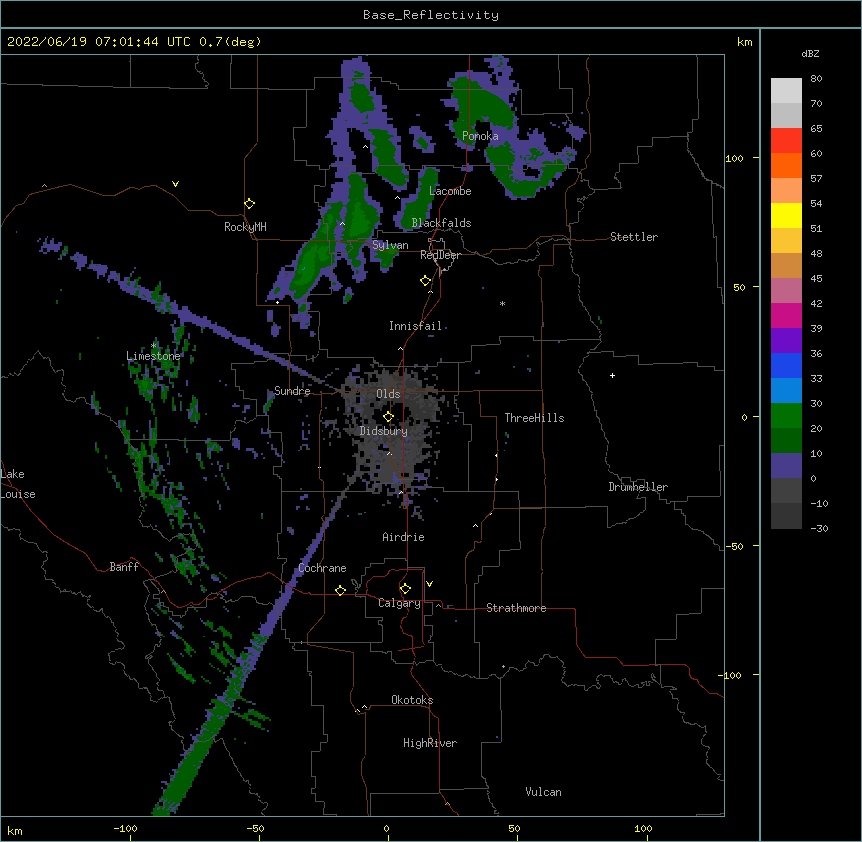This screenshot has width=862, height=842.
Task: Select the Didsbury town label
Action: point(384,431)
